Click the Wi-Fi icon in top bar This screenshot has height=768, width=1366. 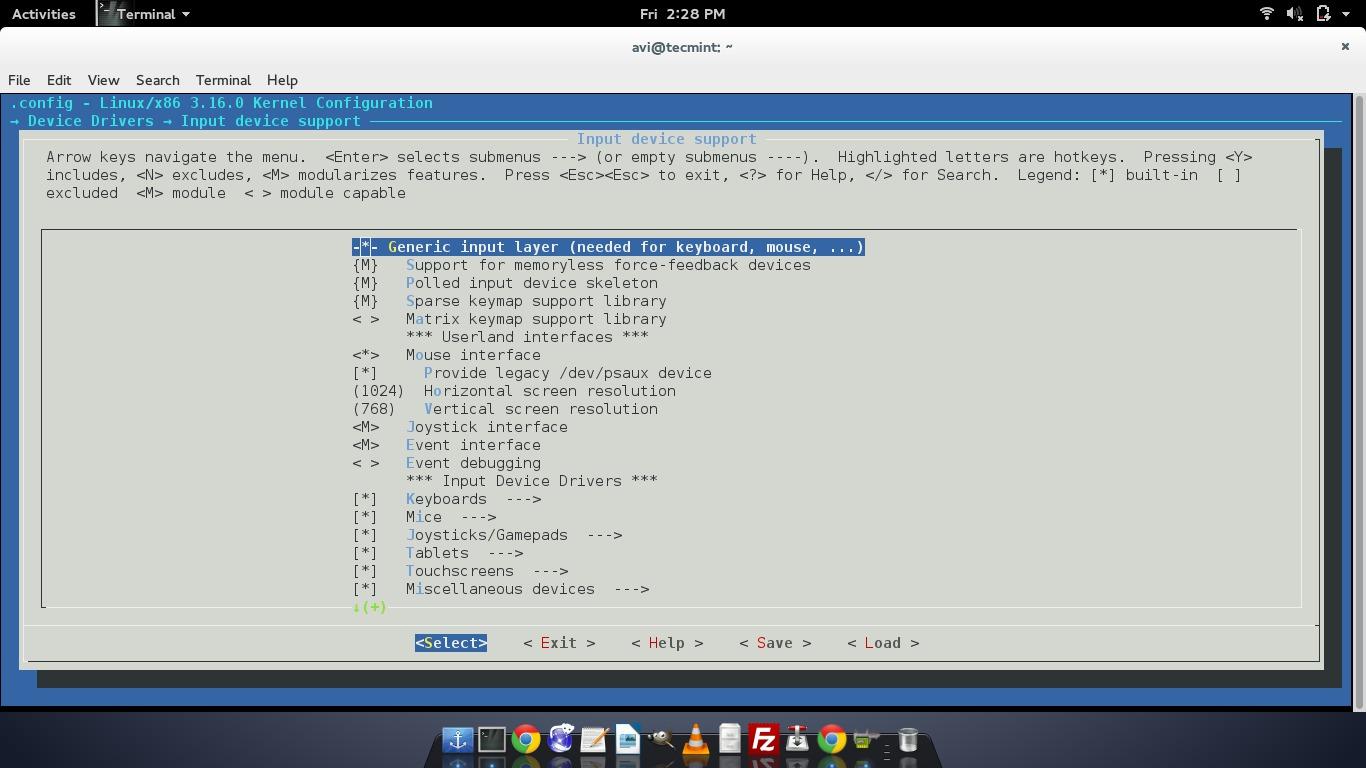[x=1266, y=14]
